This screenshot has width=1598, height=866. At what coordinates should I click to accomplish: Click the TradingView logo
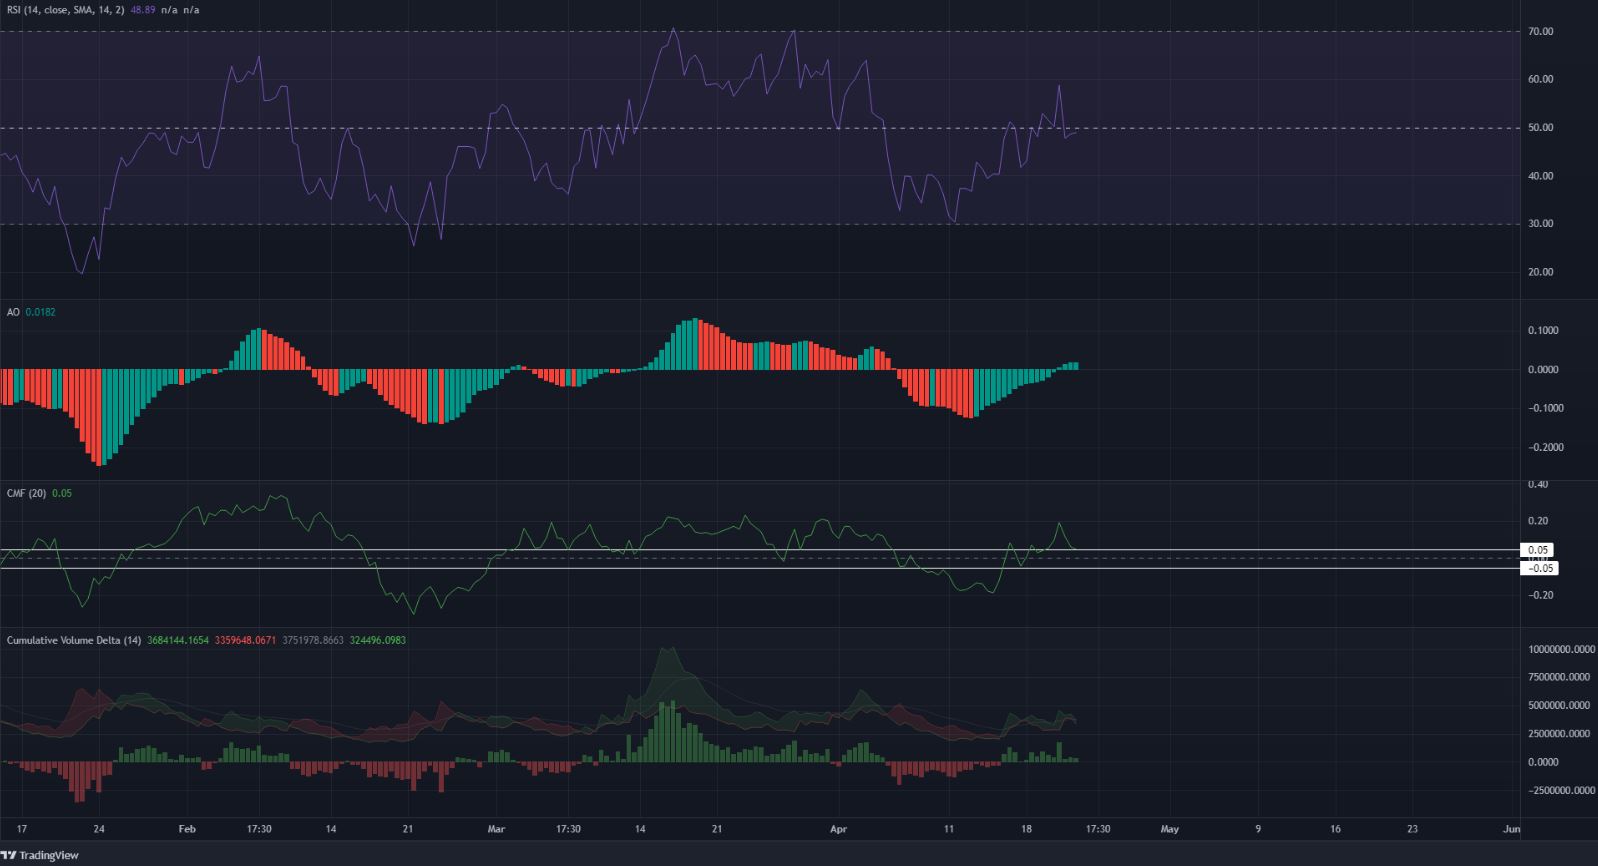pos(40,856)
